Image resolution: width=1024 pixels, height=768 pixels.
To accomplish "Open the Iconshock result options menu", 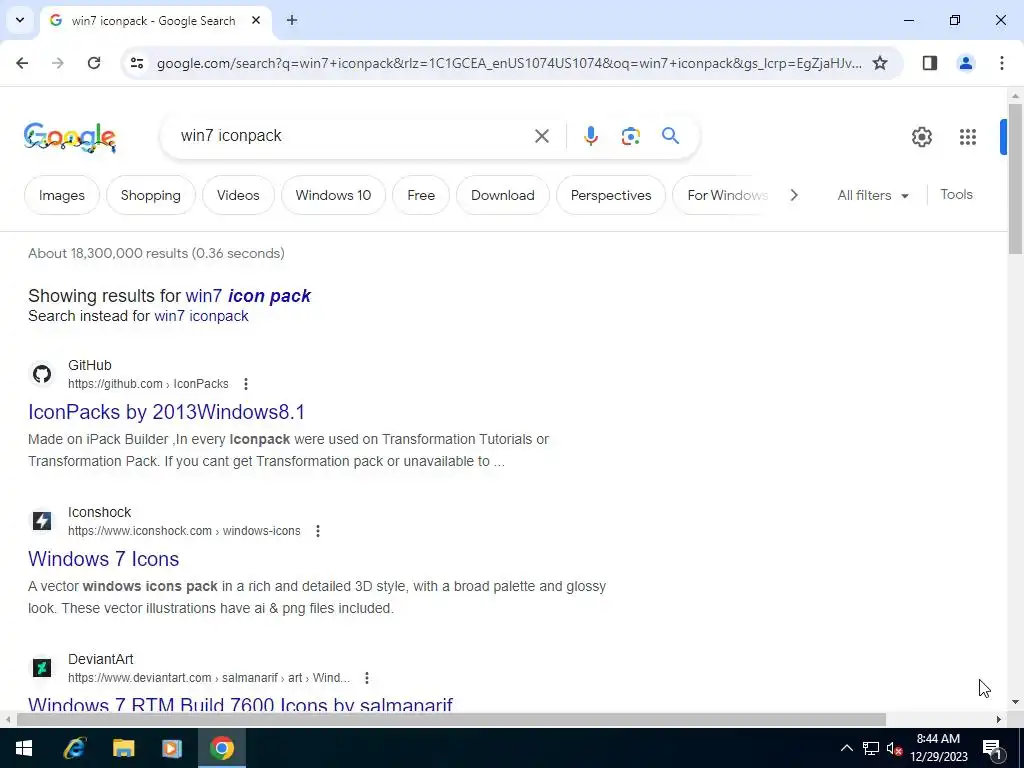I will pyautogui.click(x=318, y=531).
